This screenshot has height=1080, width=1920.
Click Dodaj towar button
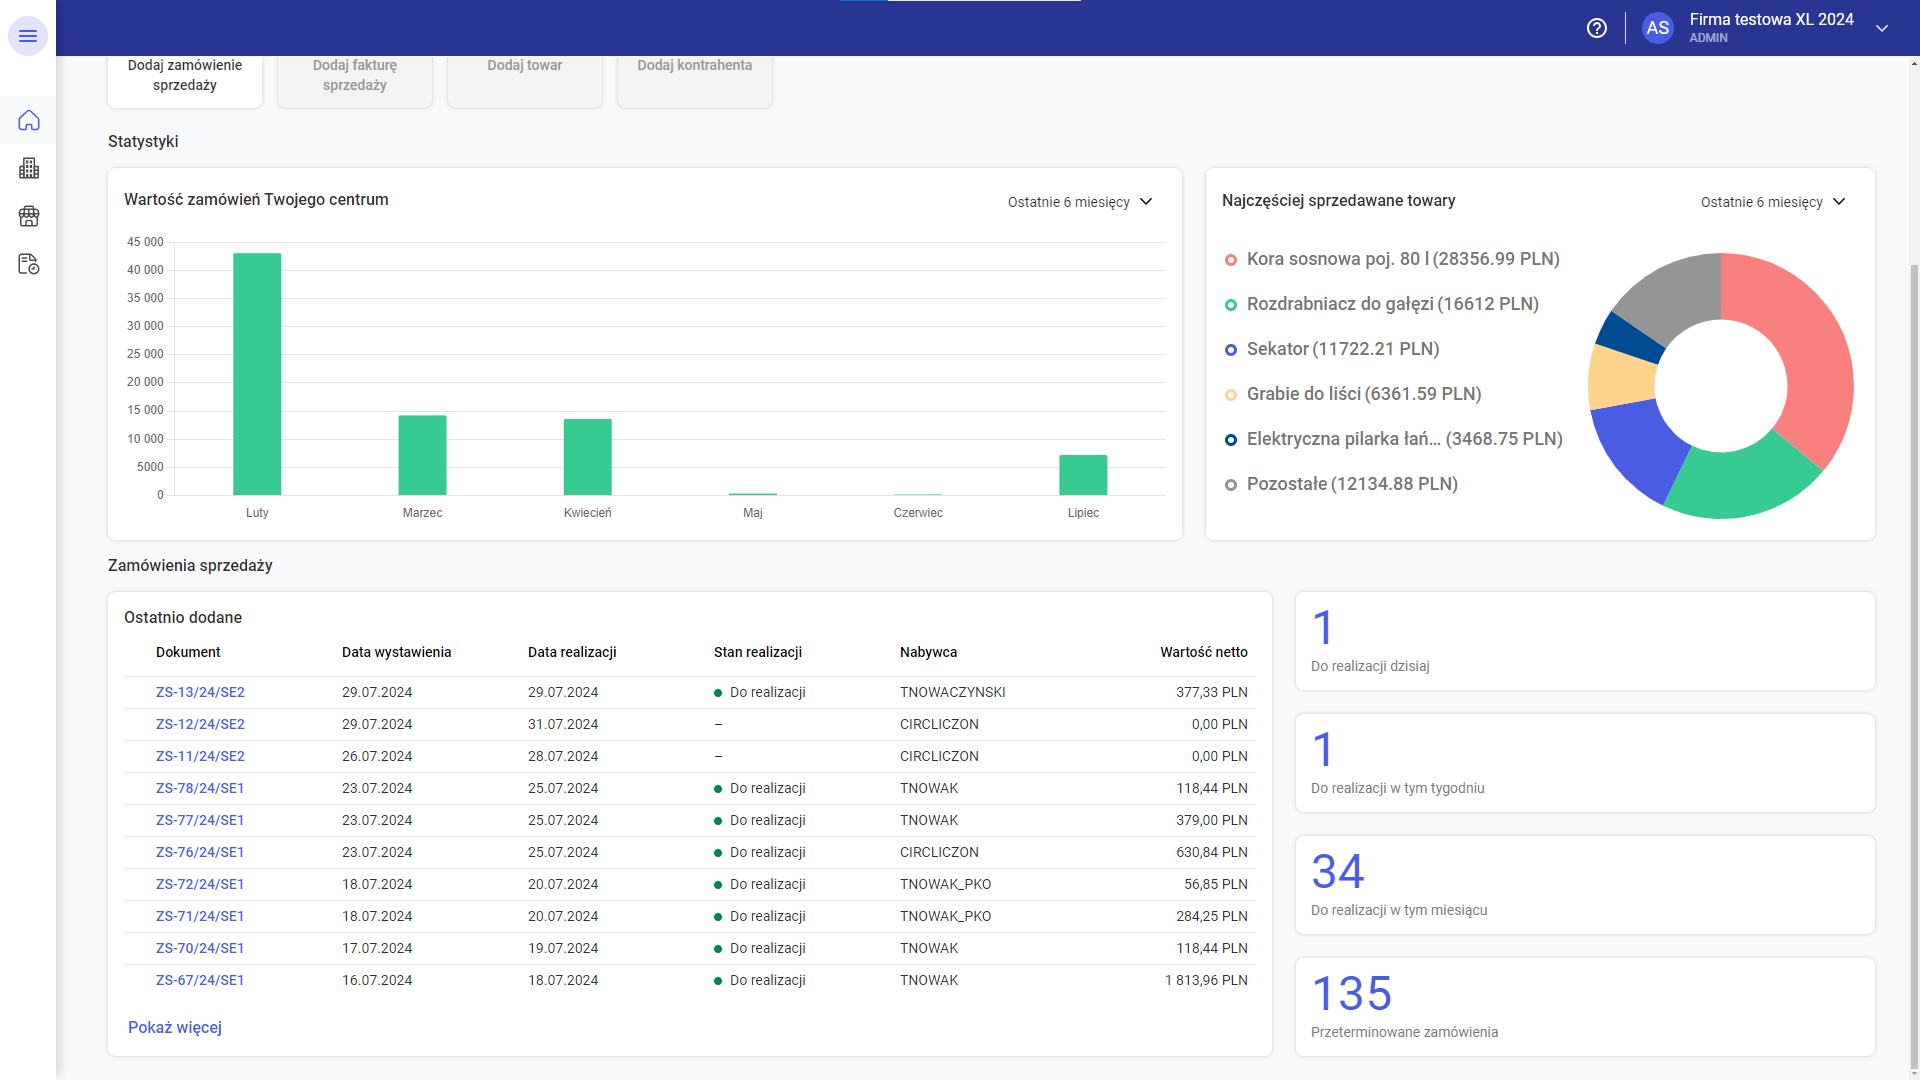point(525,80)
